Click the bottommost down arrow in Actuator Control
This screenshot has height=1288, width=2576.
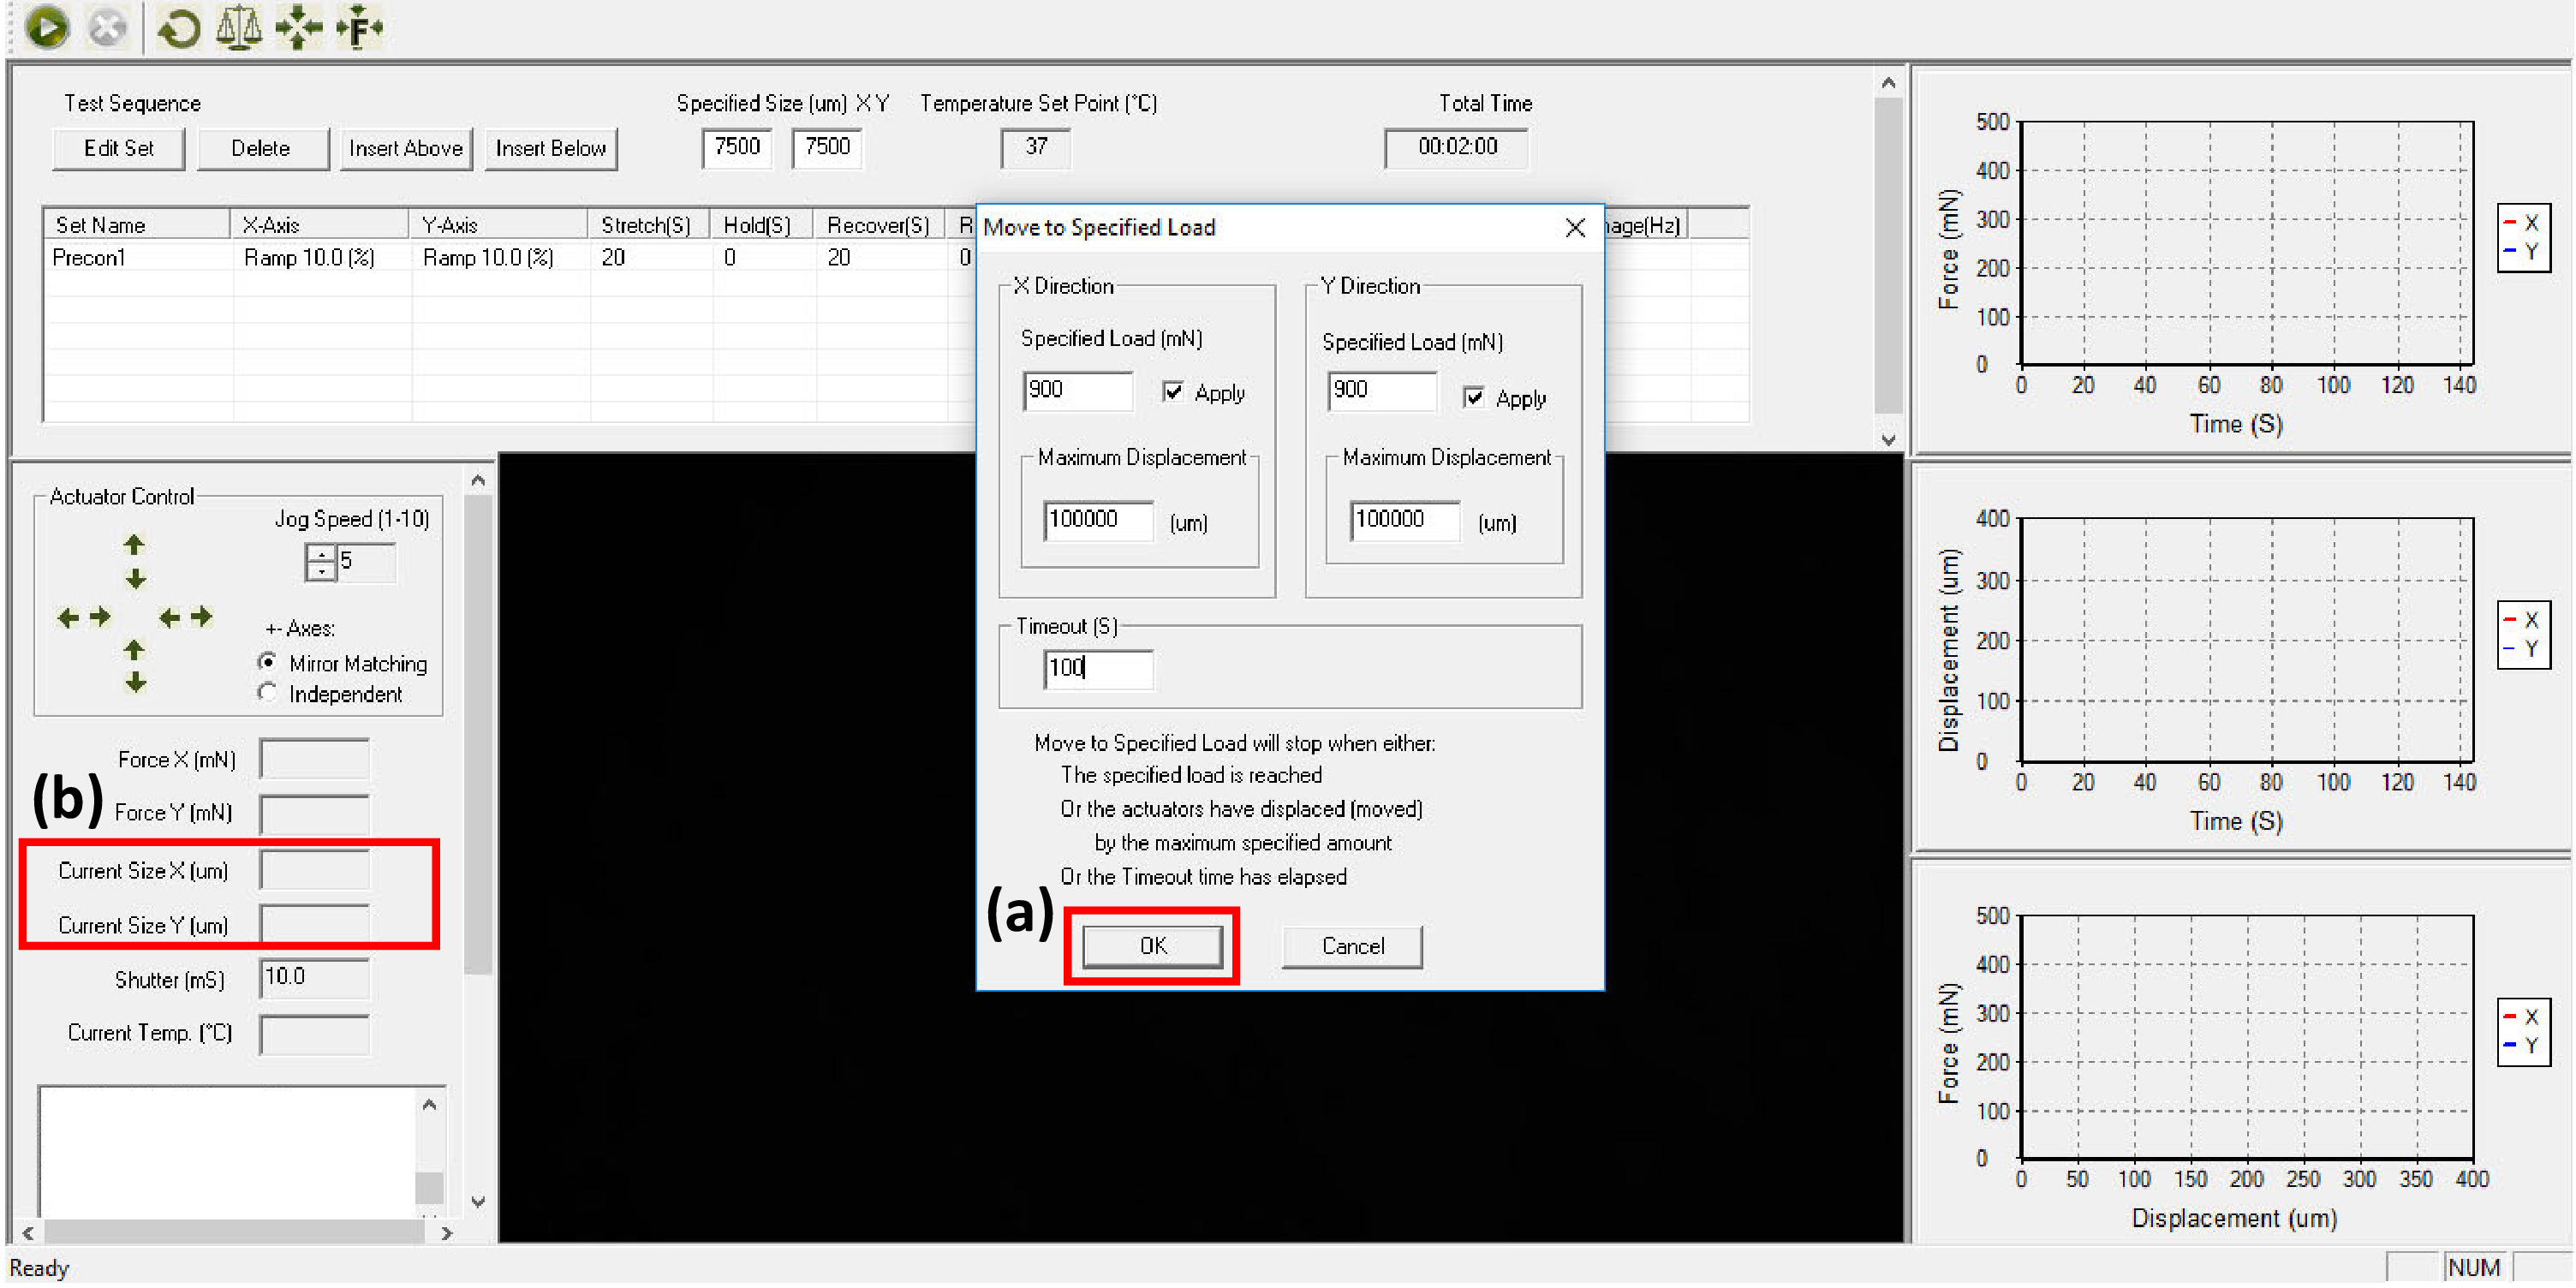coord(135,683)
